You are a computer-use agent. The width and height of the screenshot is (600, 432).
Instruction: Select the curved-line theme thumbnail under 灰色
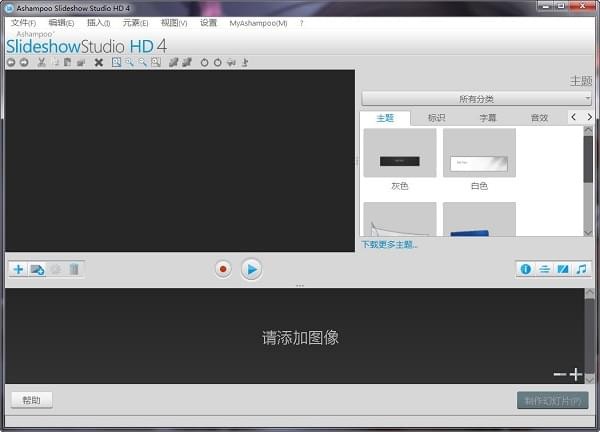click(400, 219)
